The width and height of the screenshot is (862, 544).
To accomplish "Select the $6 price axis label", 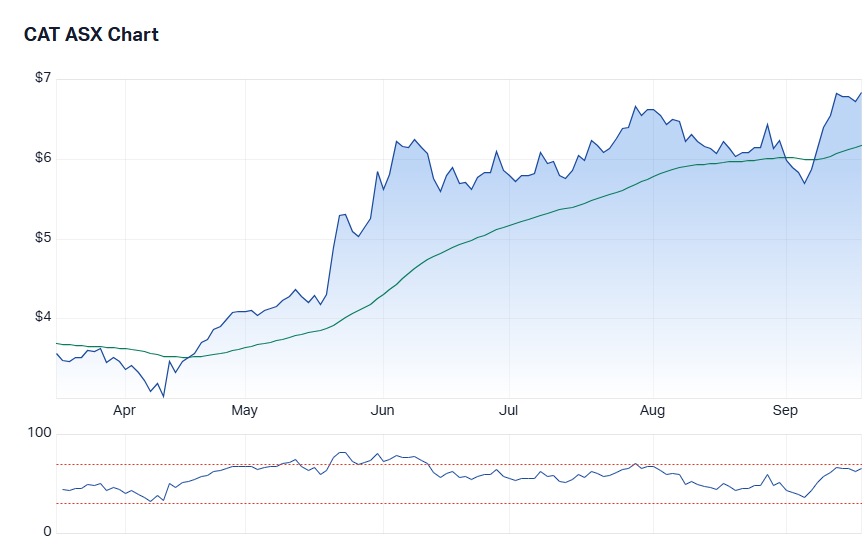I will pos(42,158).
